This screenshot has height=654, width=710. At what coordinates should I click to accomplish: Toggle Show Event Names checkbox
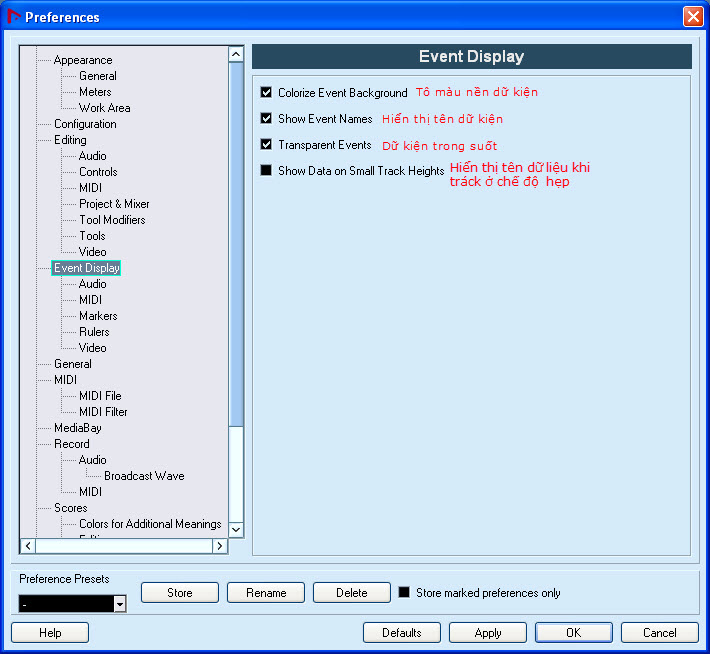(x=266, y=118)
